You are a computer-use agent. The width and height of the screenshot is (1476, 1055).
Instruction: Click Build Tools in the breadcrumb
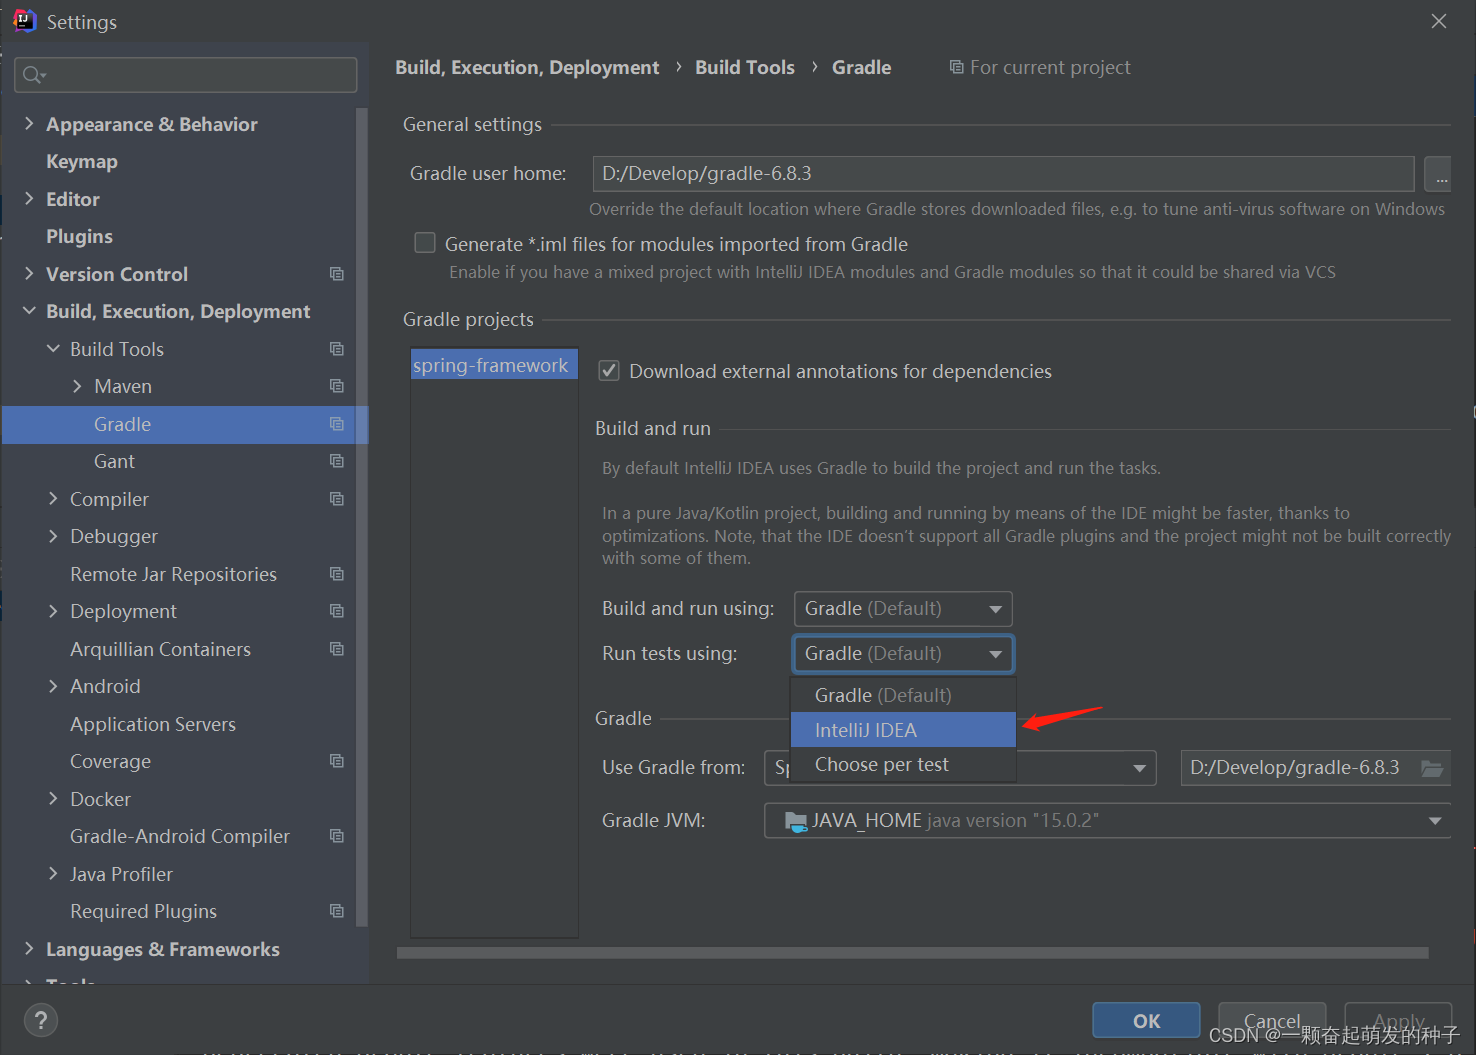[x=745, y=67]
